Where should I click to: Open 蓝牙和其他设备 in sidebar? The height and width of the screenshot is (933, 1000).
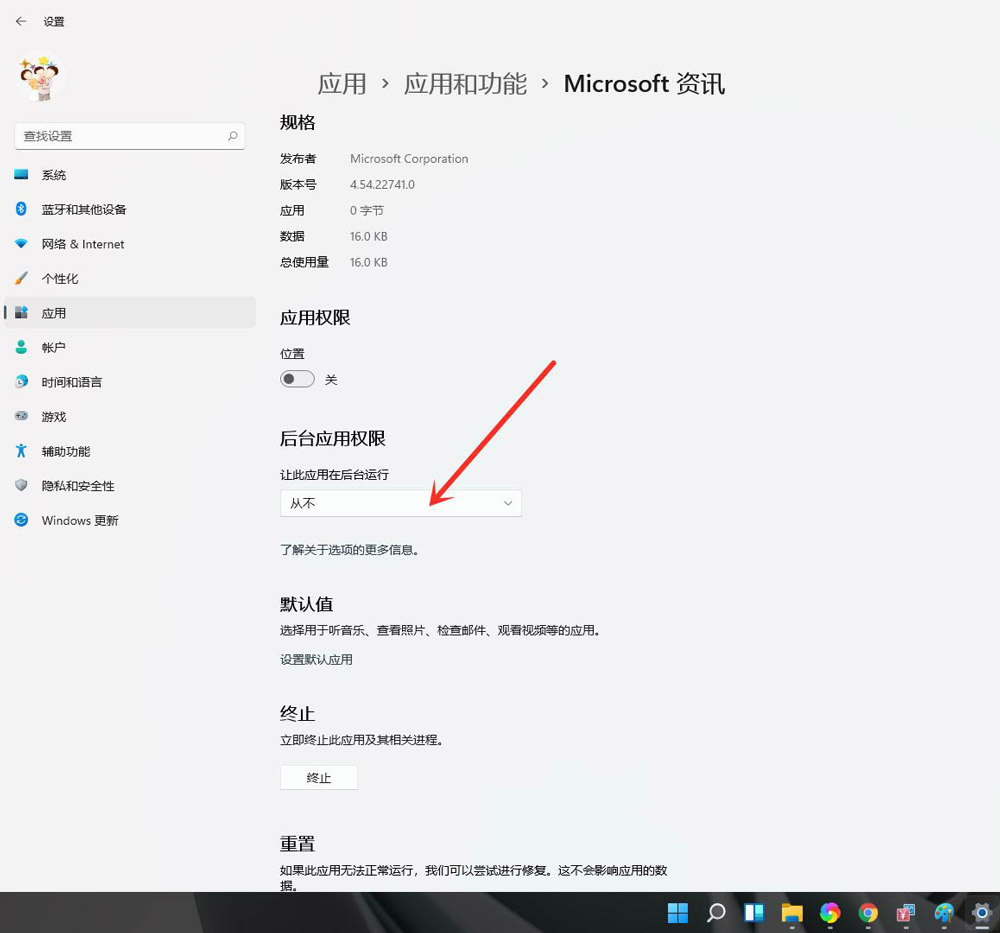click(x=129, y=209)
